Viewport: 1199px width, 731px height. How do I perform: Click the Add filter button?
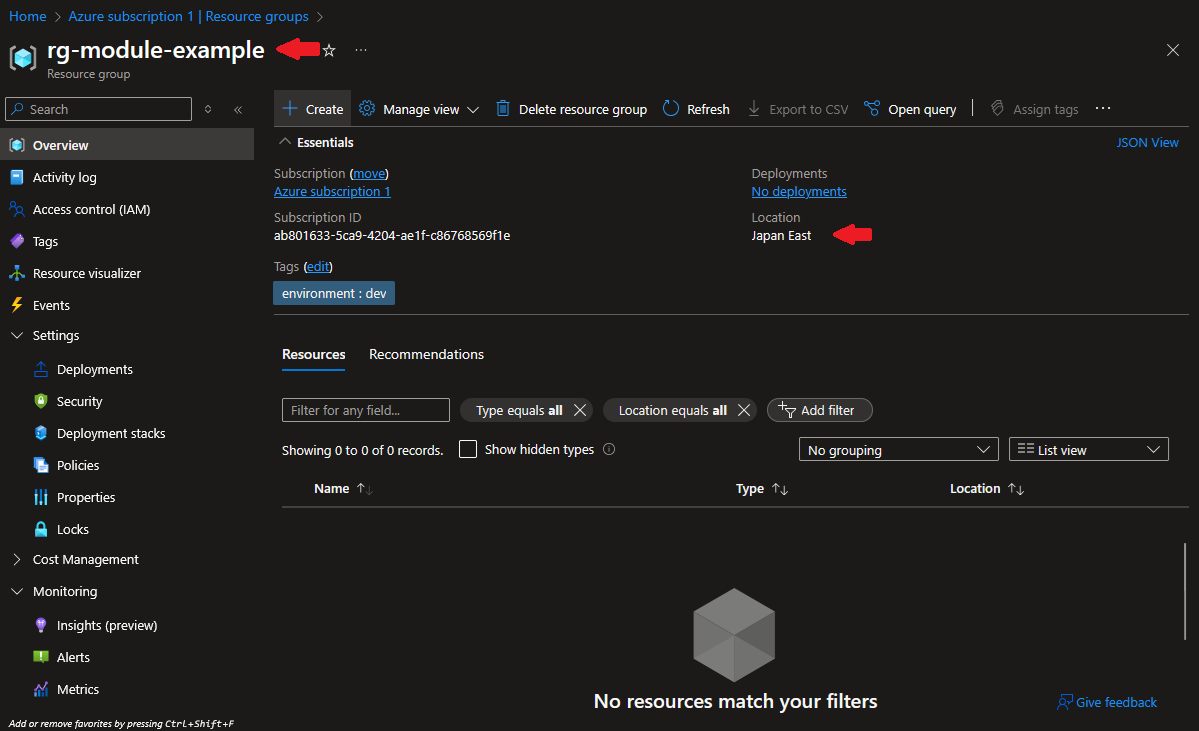(x=819, y=411)
